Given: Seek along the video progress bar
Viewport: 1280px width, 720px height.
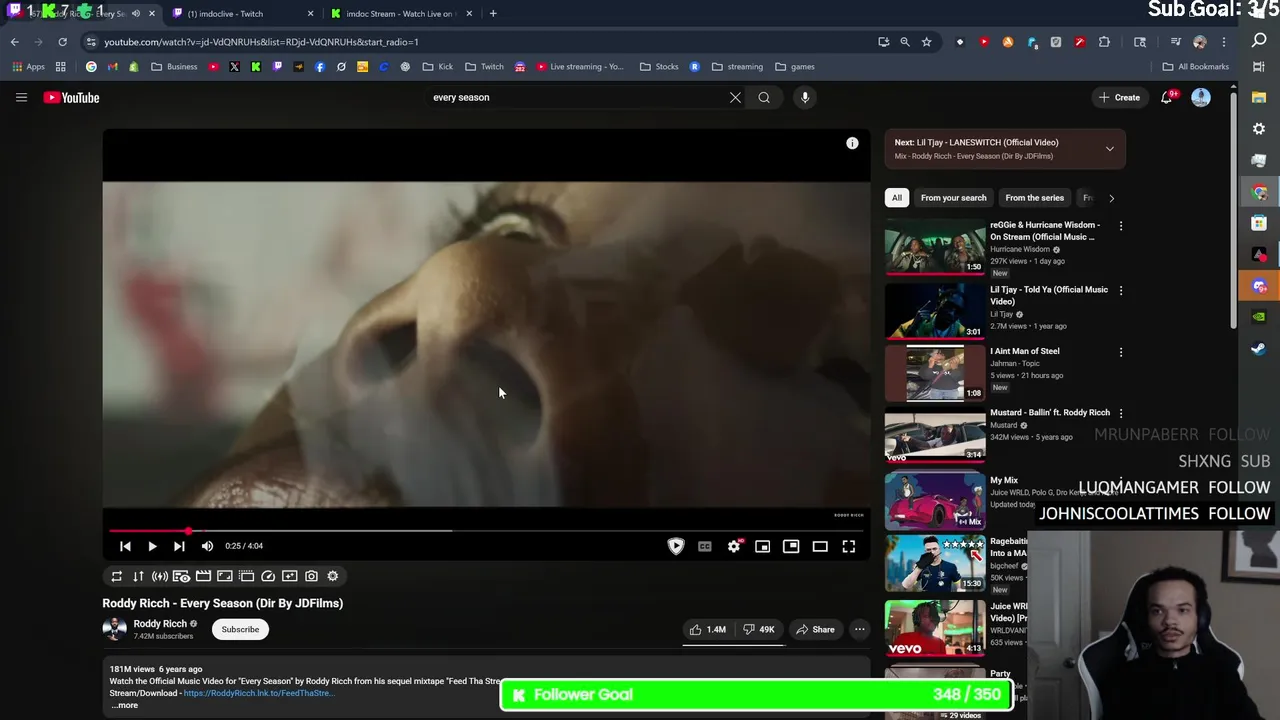Looking at the screenshot, I should point(485,531).
